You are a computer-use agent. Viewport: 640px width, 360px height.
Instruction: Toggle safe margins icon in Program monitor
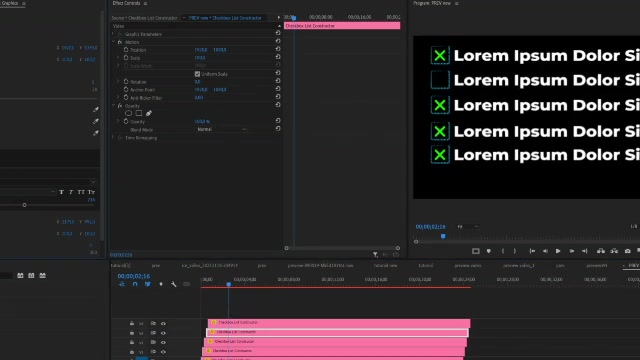(476, 251)
